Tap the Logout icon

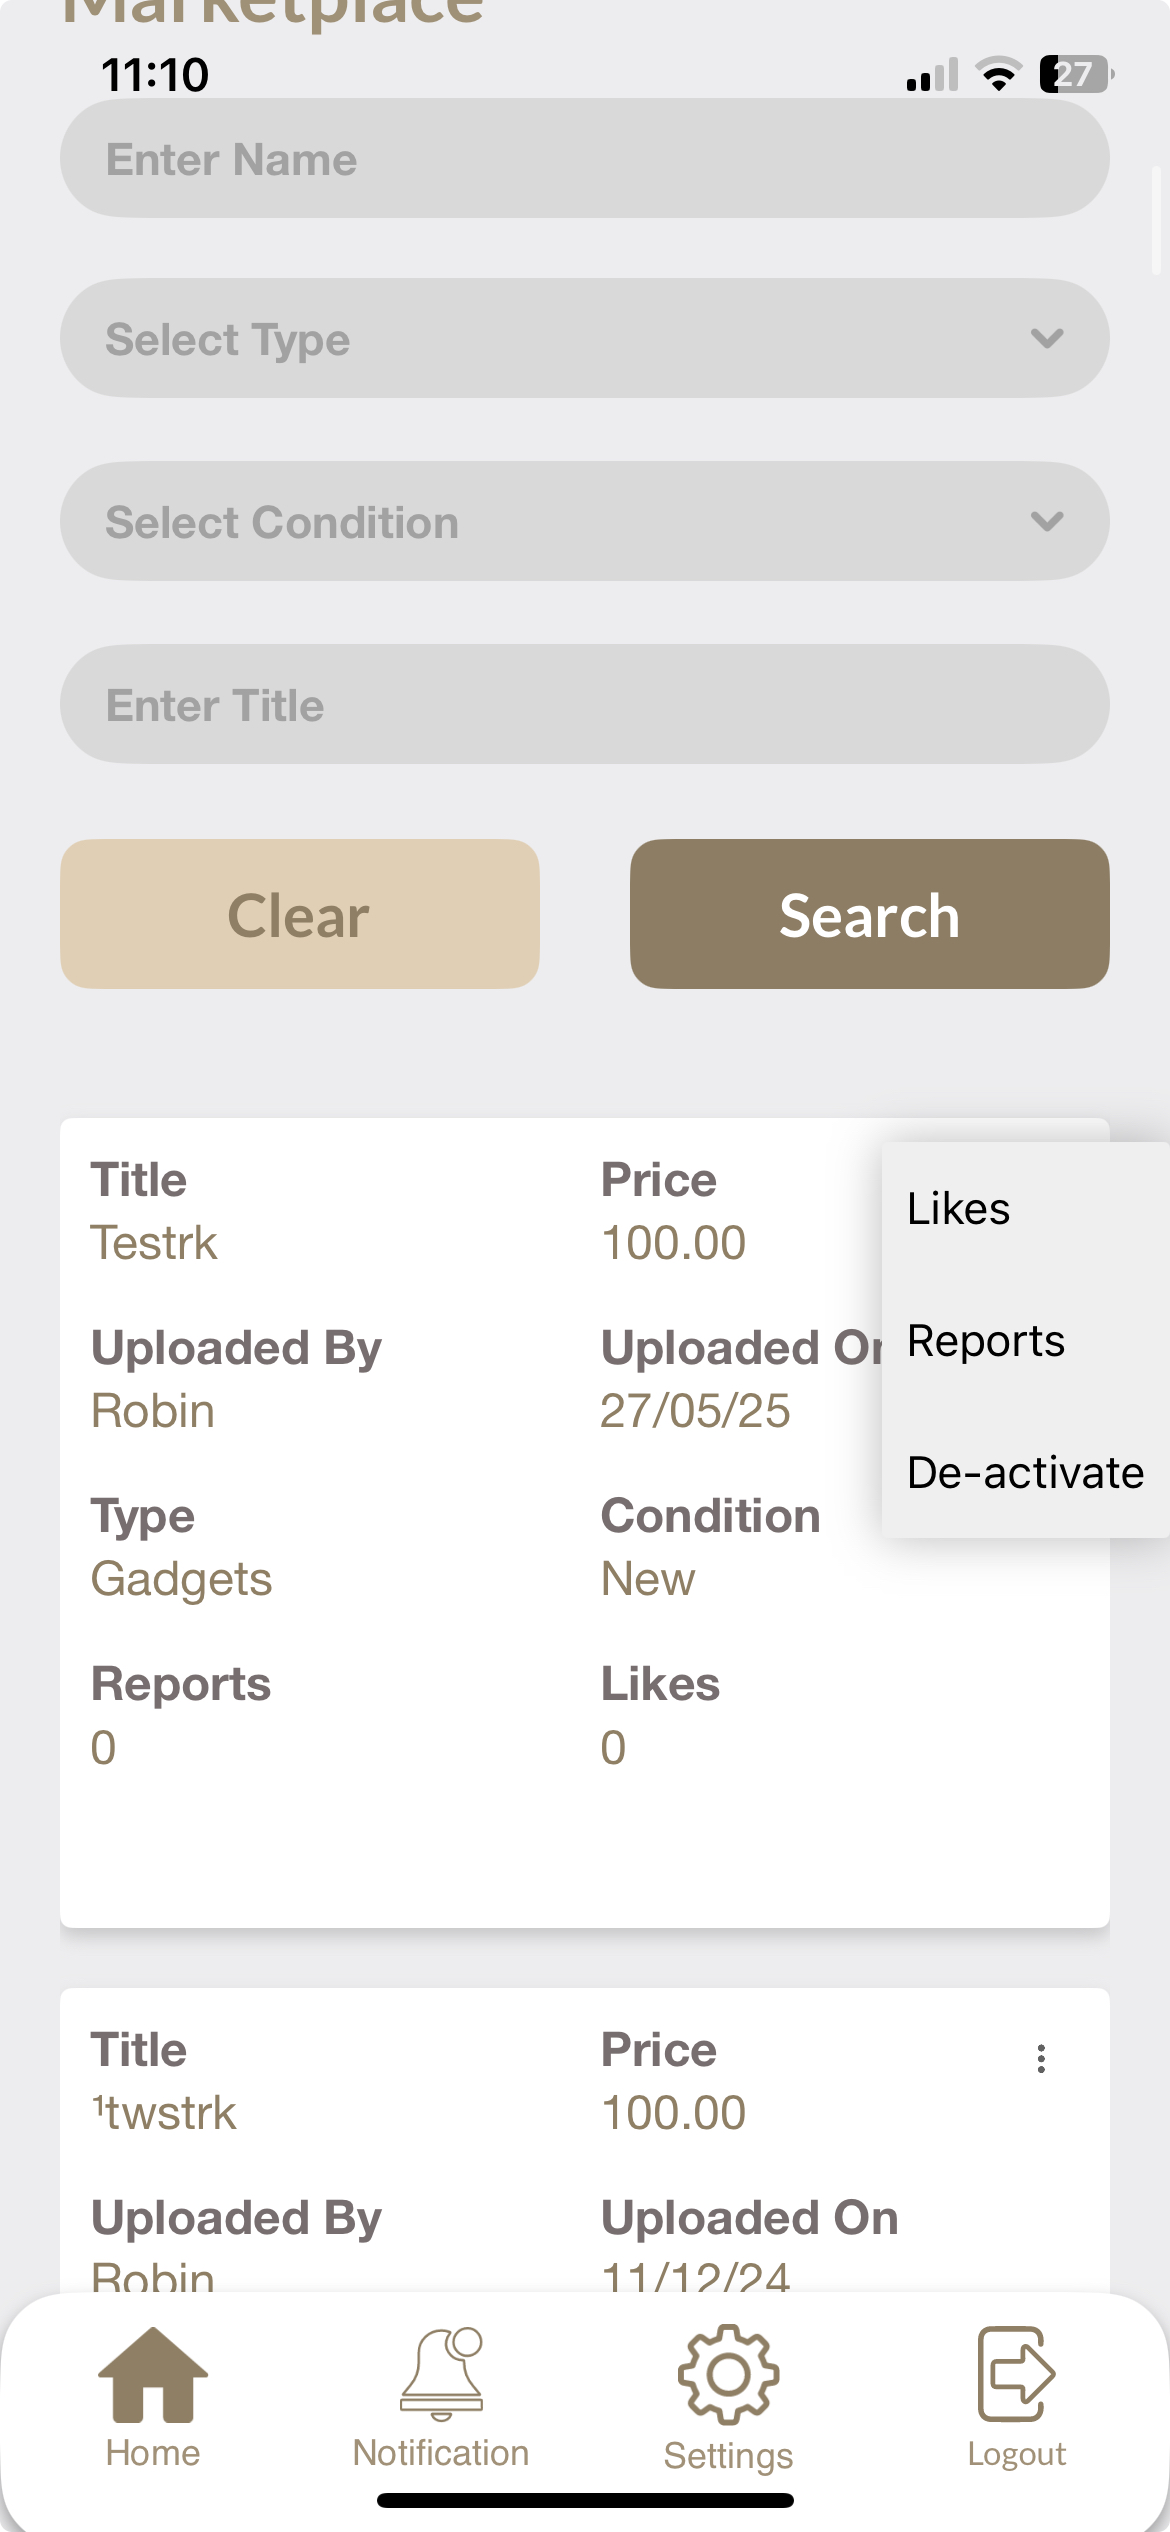click(x=1016, y=2375)
